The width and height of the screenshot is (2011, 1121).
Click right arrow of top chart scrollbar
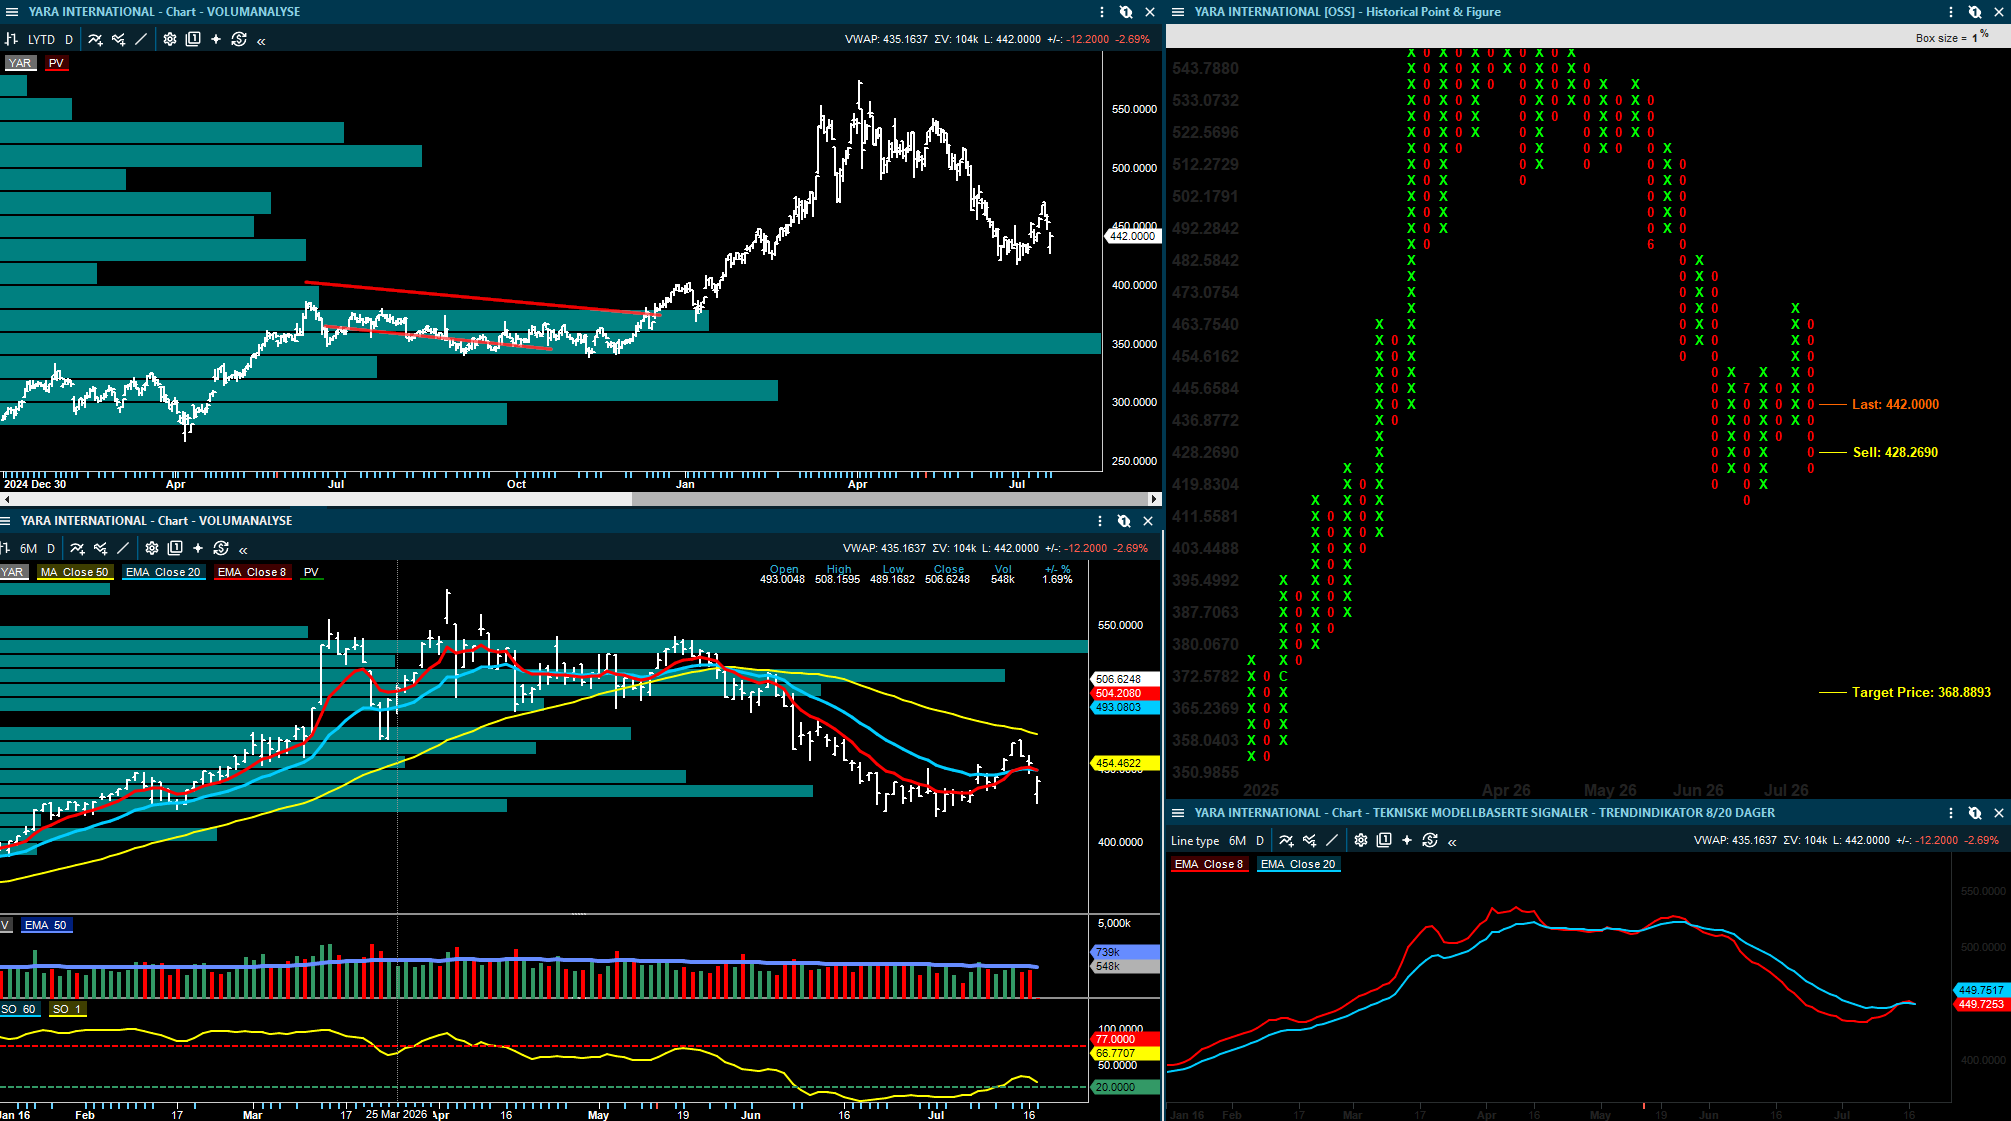(x=1154, y=498)
